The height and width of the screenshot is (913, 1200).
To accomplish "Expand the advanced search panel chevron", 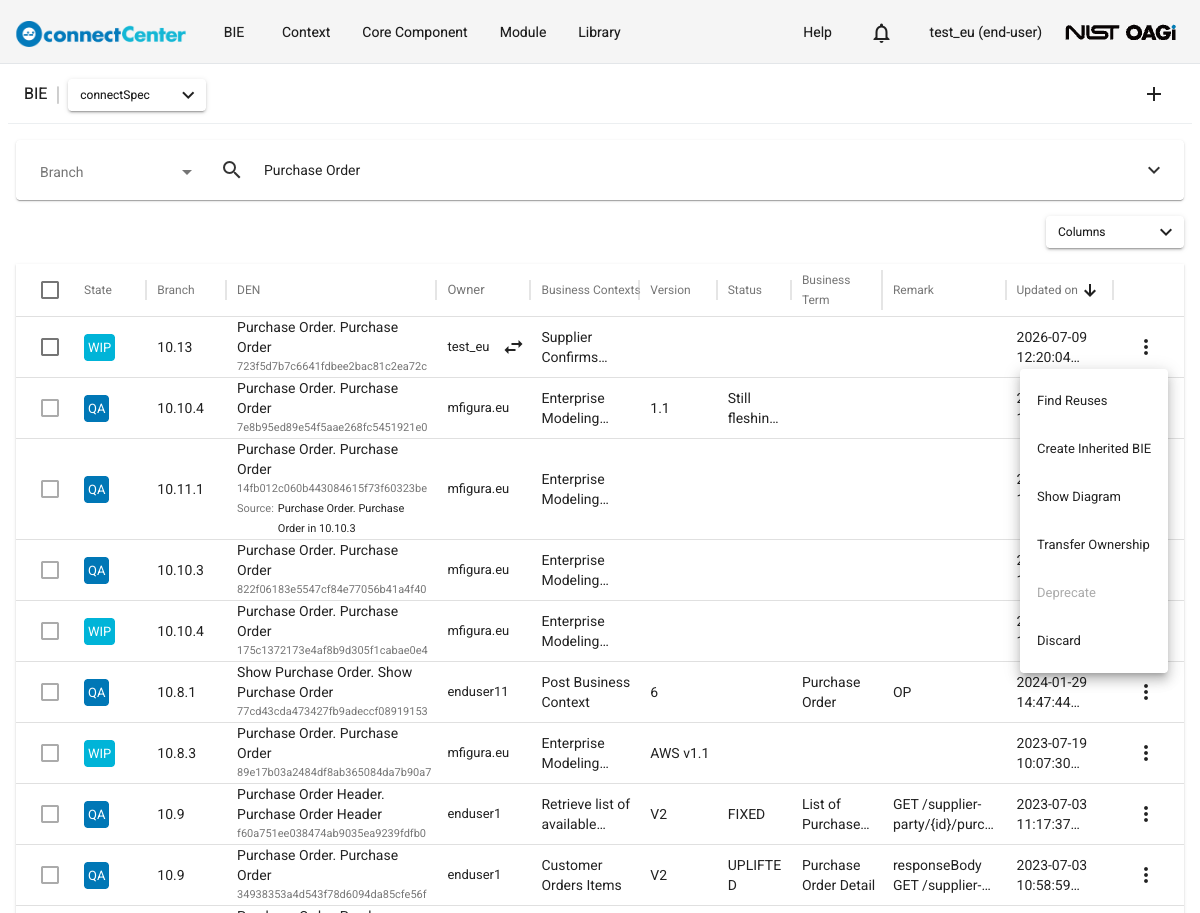I will (x=1154, y=170).
